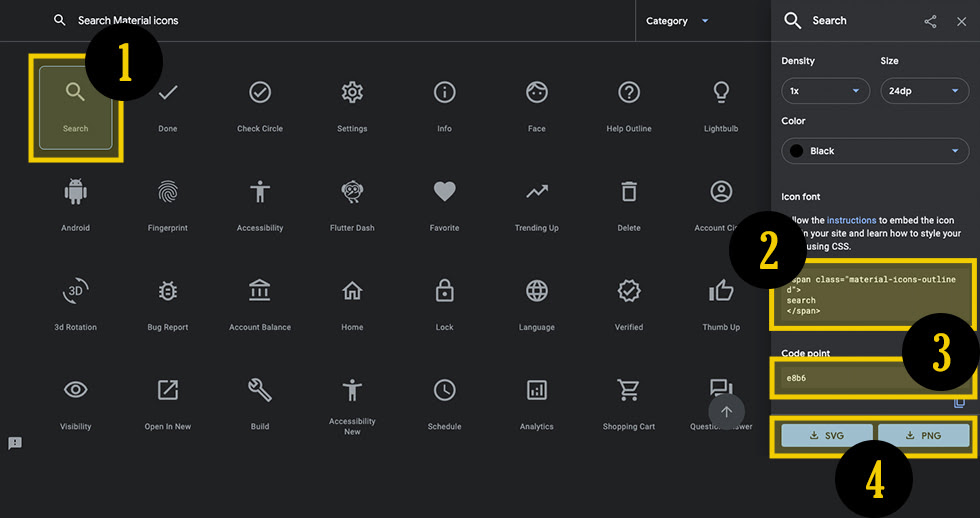The height and width of the screenshot is (518, 980).
Task: Open the Density 1x dropdown
Action: pos(826,91)
